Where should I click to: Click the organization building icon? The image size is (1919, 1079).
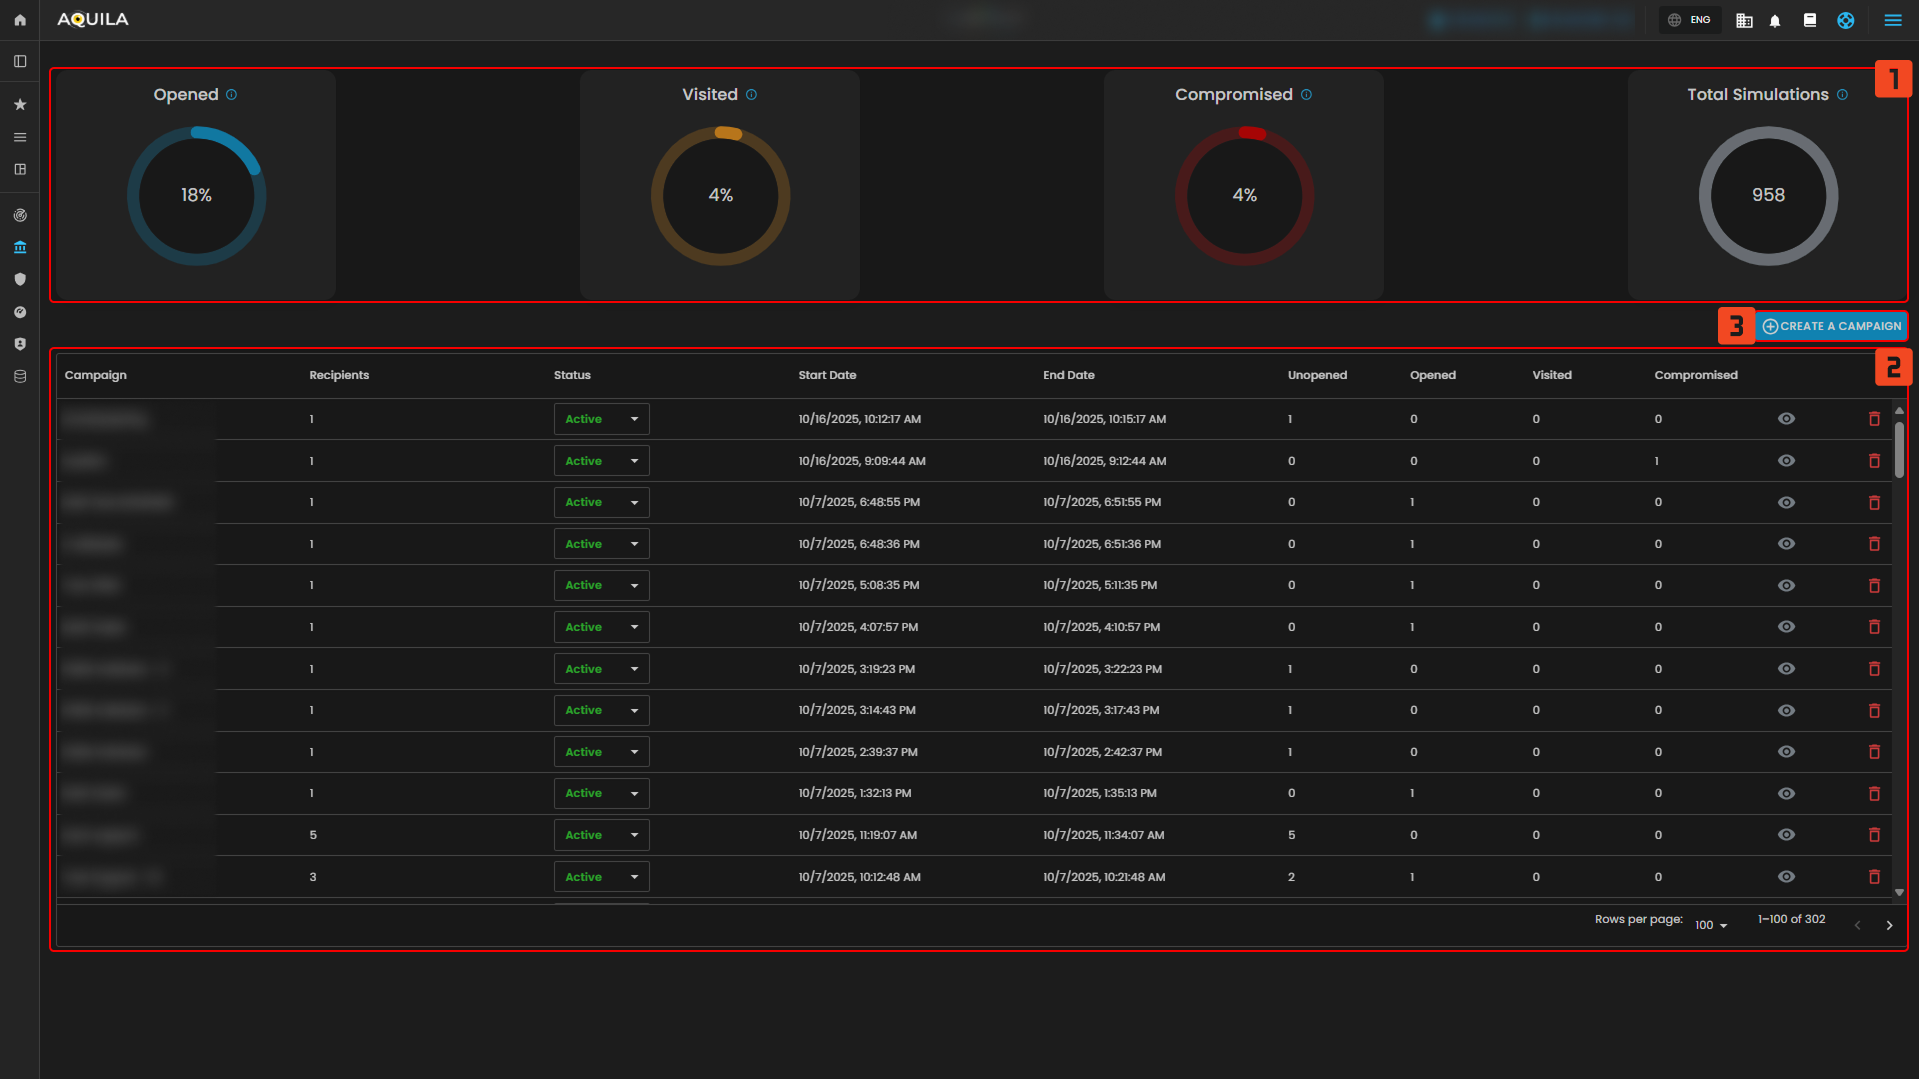(1744, 20)
